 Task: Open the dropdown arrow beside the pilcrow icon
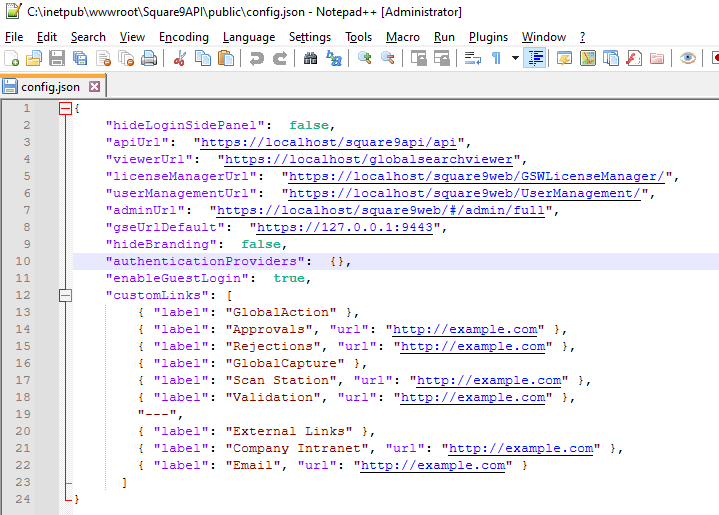515,59
